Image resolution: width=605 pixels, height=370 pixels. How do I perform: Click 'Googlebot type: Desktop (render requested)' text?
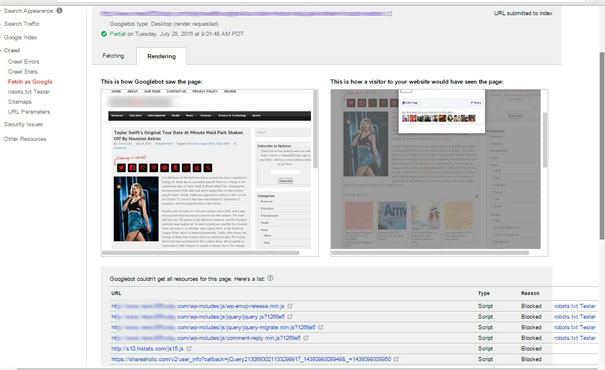click(164, 24)
